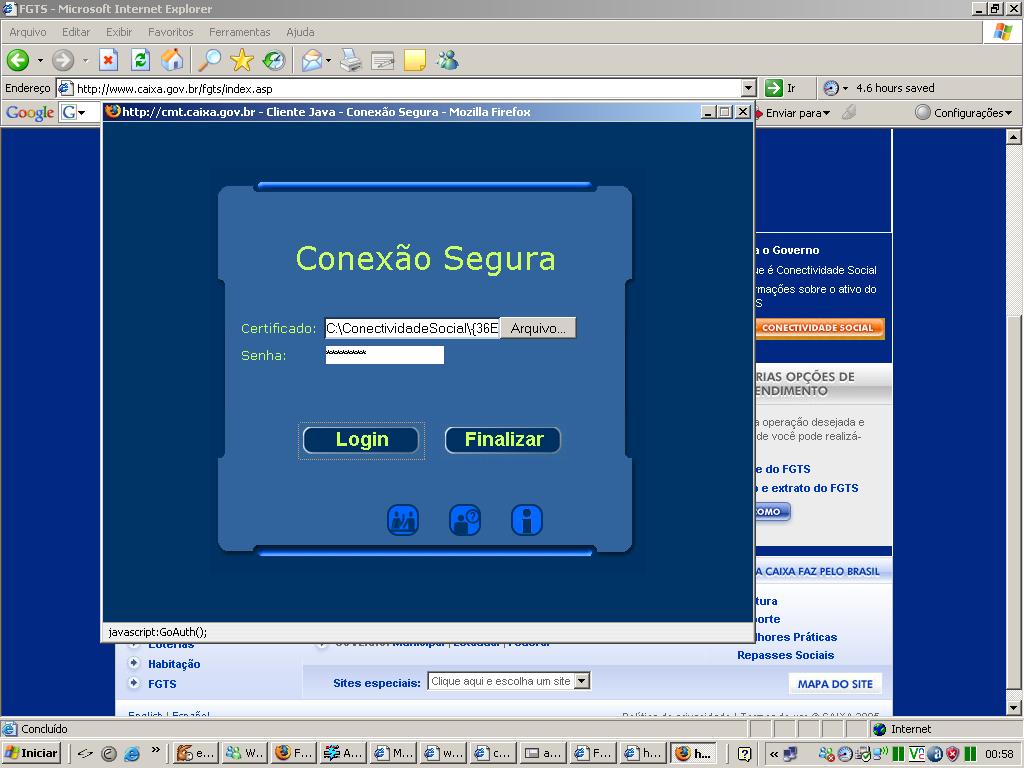Refresh the page in Internet Explorer
Image resolution: width=1024 pixels, height=768 pixels.
tap(140, 61)
